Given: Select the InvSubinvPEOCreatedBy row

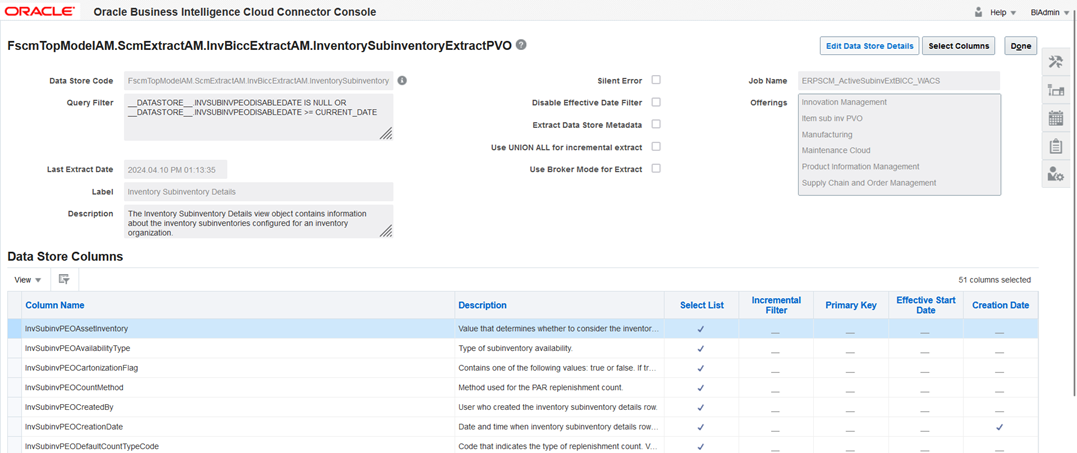Looking at the screenshot, I should (523, 407).
